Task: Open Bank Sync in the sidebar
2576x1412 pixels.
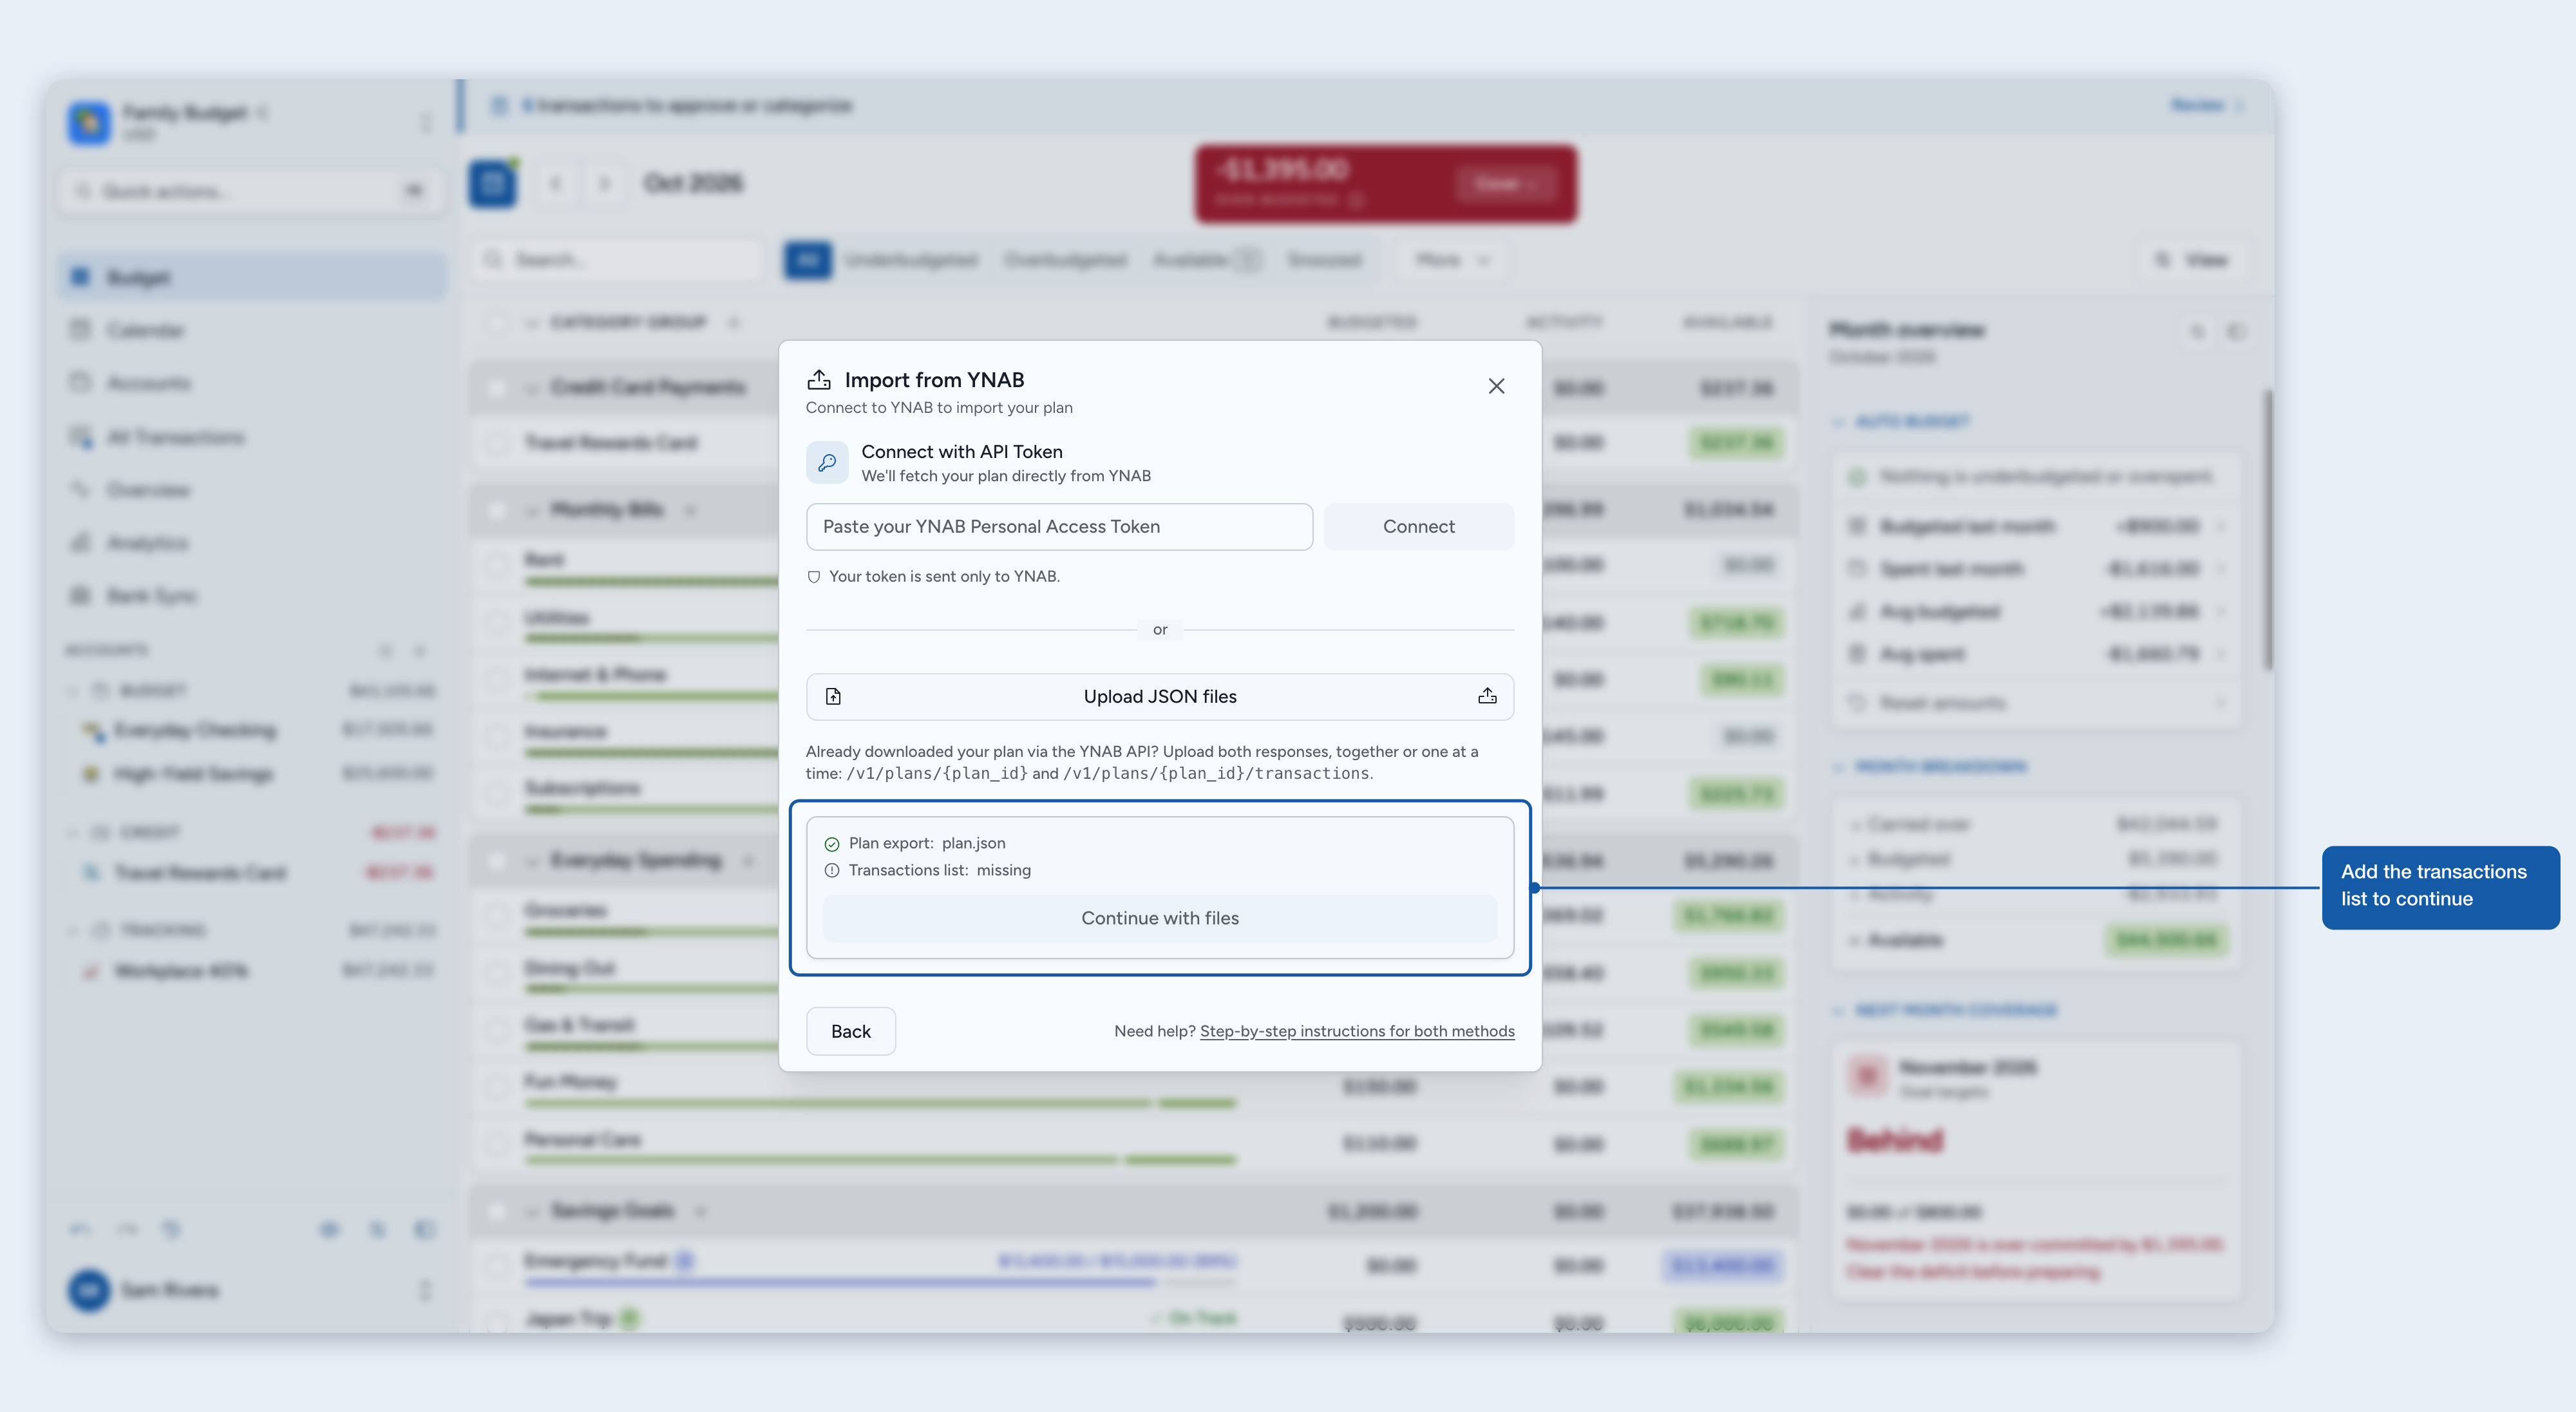Action: pyautogui.click(x=252, y=596)
